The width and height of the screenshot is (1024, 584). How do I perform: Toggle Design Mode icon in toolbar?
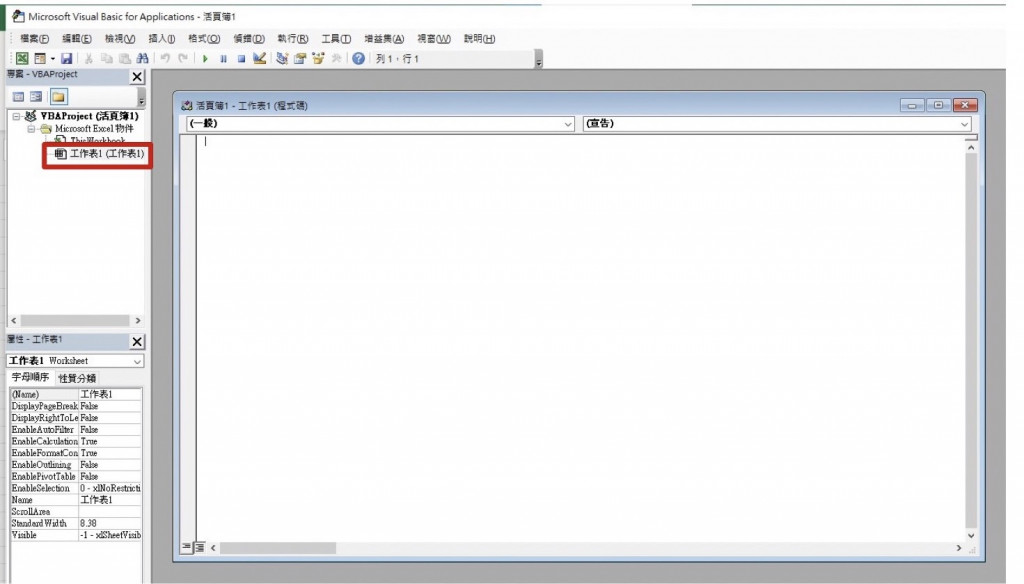coord(259,59)
